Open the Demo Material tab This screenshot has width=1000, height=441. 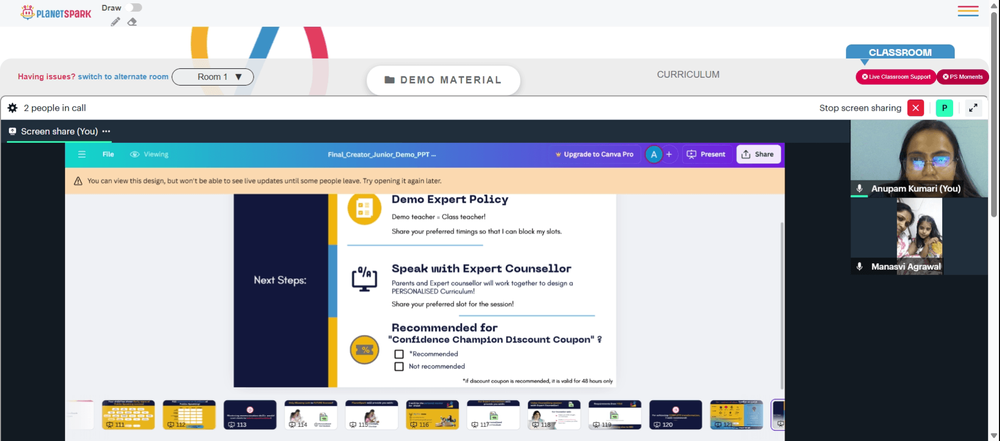[x=443, y=80]
